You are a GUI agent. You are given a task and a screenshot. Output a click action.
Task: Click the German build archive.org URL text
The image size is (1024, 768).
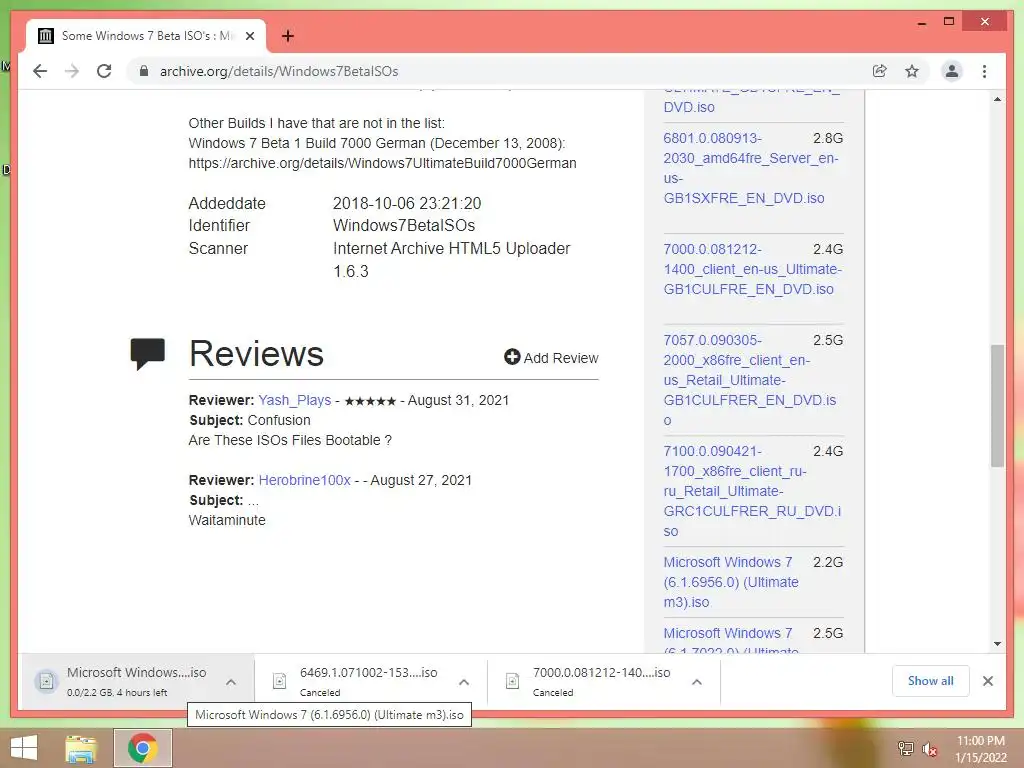(383, 163)
